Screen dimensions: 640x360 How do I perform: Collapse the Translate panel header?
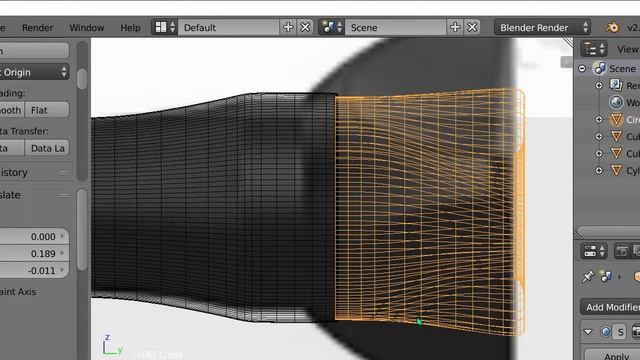(34, 195)
